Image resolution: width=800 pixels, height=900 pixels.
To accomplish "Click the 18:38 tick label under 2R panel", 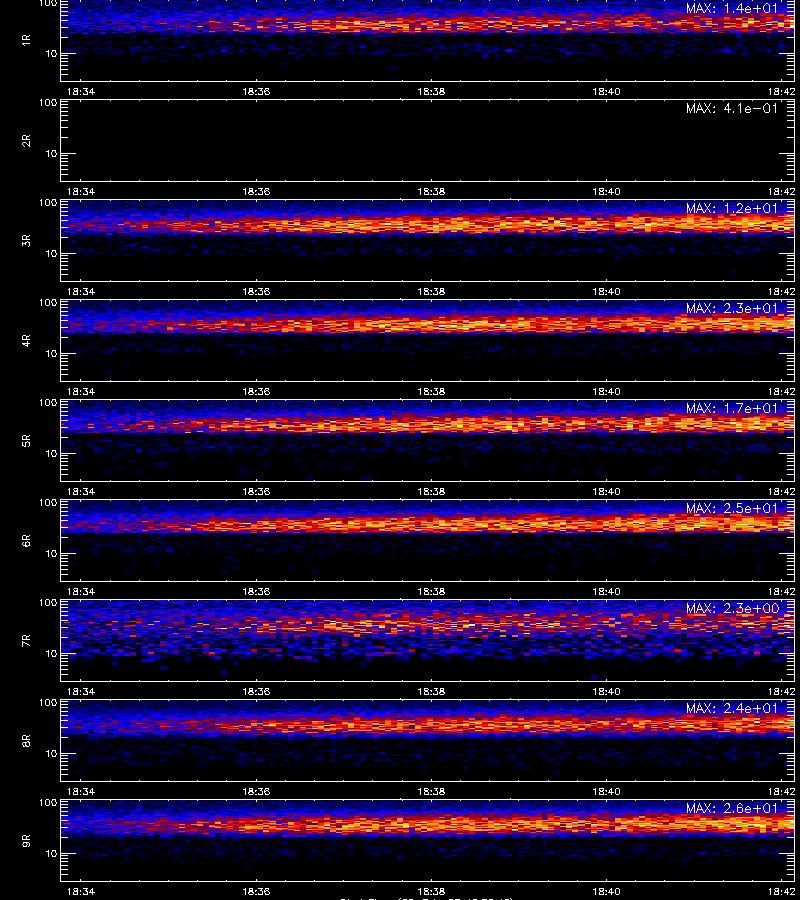I will (x=431, y=192).
